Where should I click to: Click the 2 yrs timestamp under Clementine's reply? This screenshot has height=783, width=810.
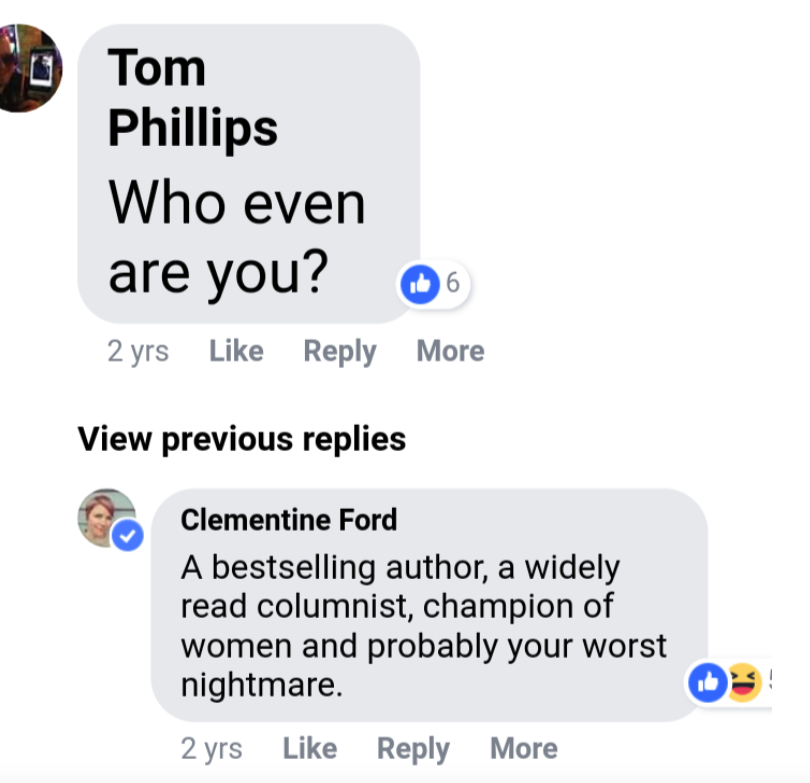(211, 748)
